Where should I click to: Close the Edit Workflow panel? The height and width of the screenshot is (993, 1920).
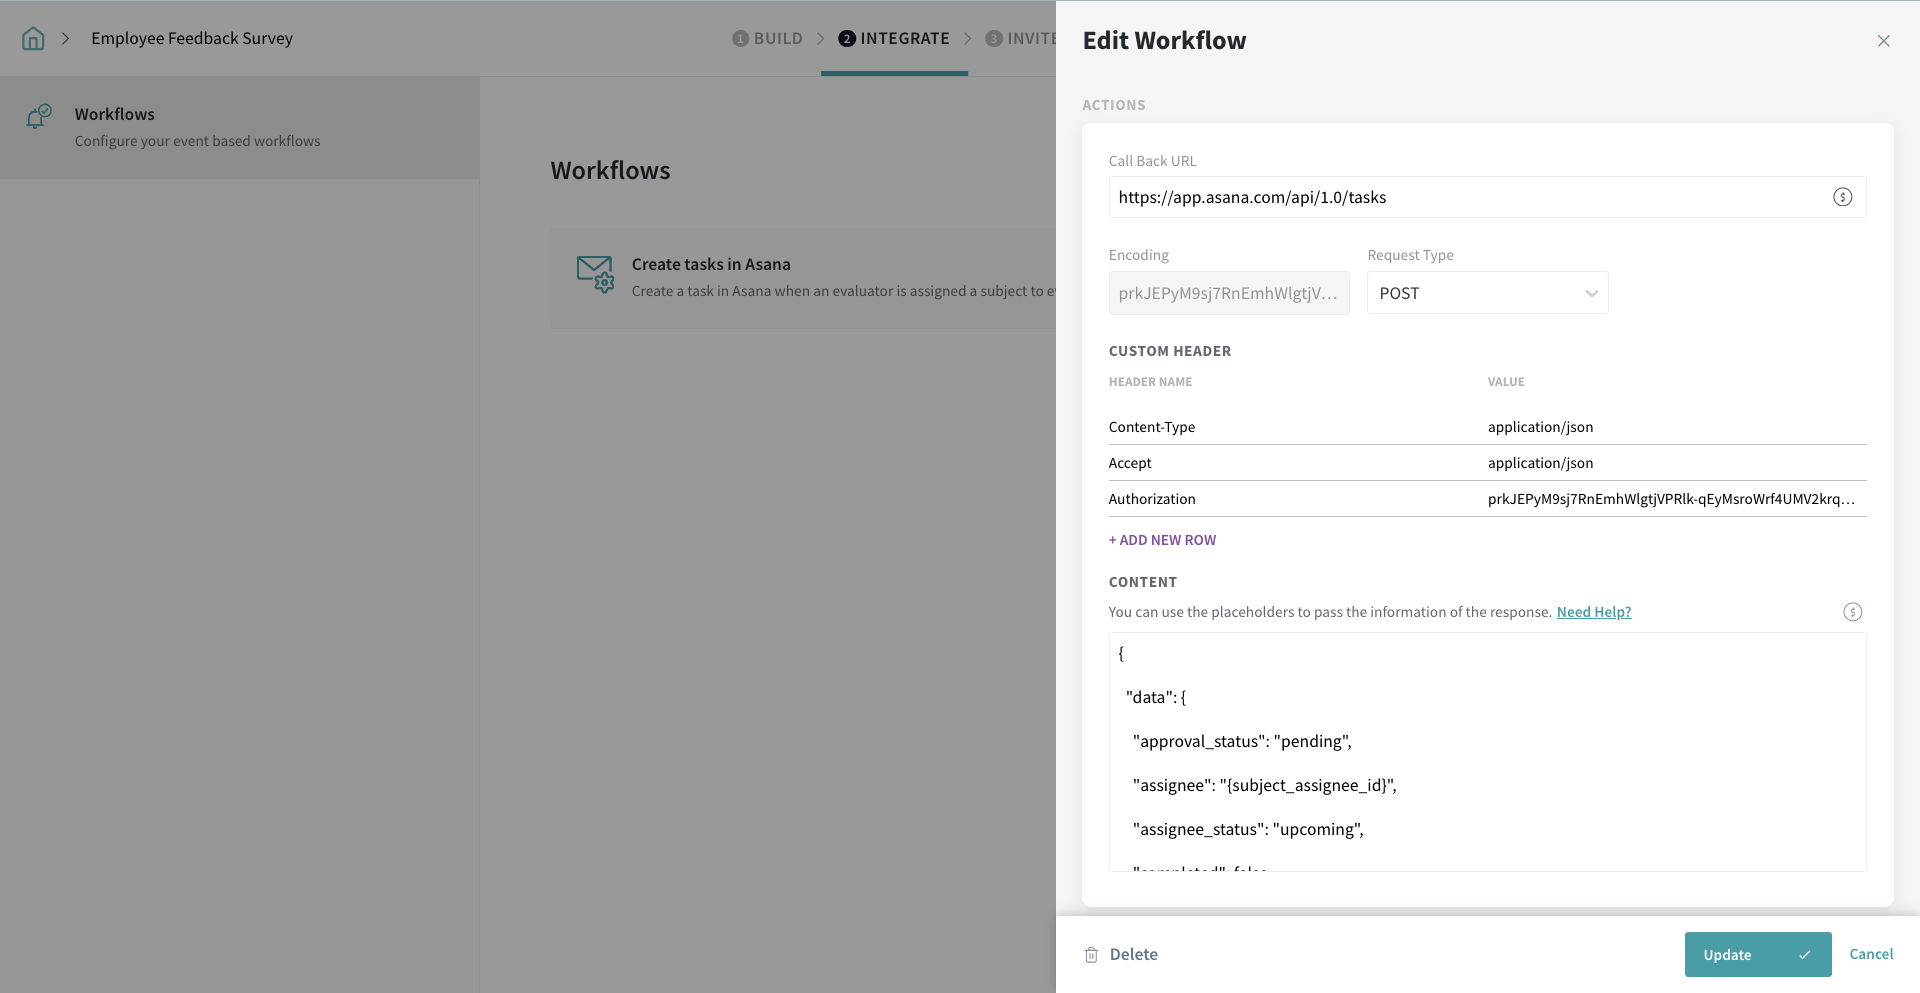tap(1883, 41)
